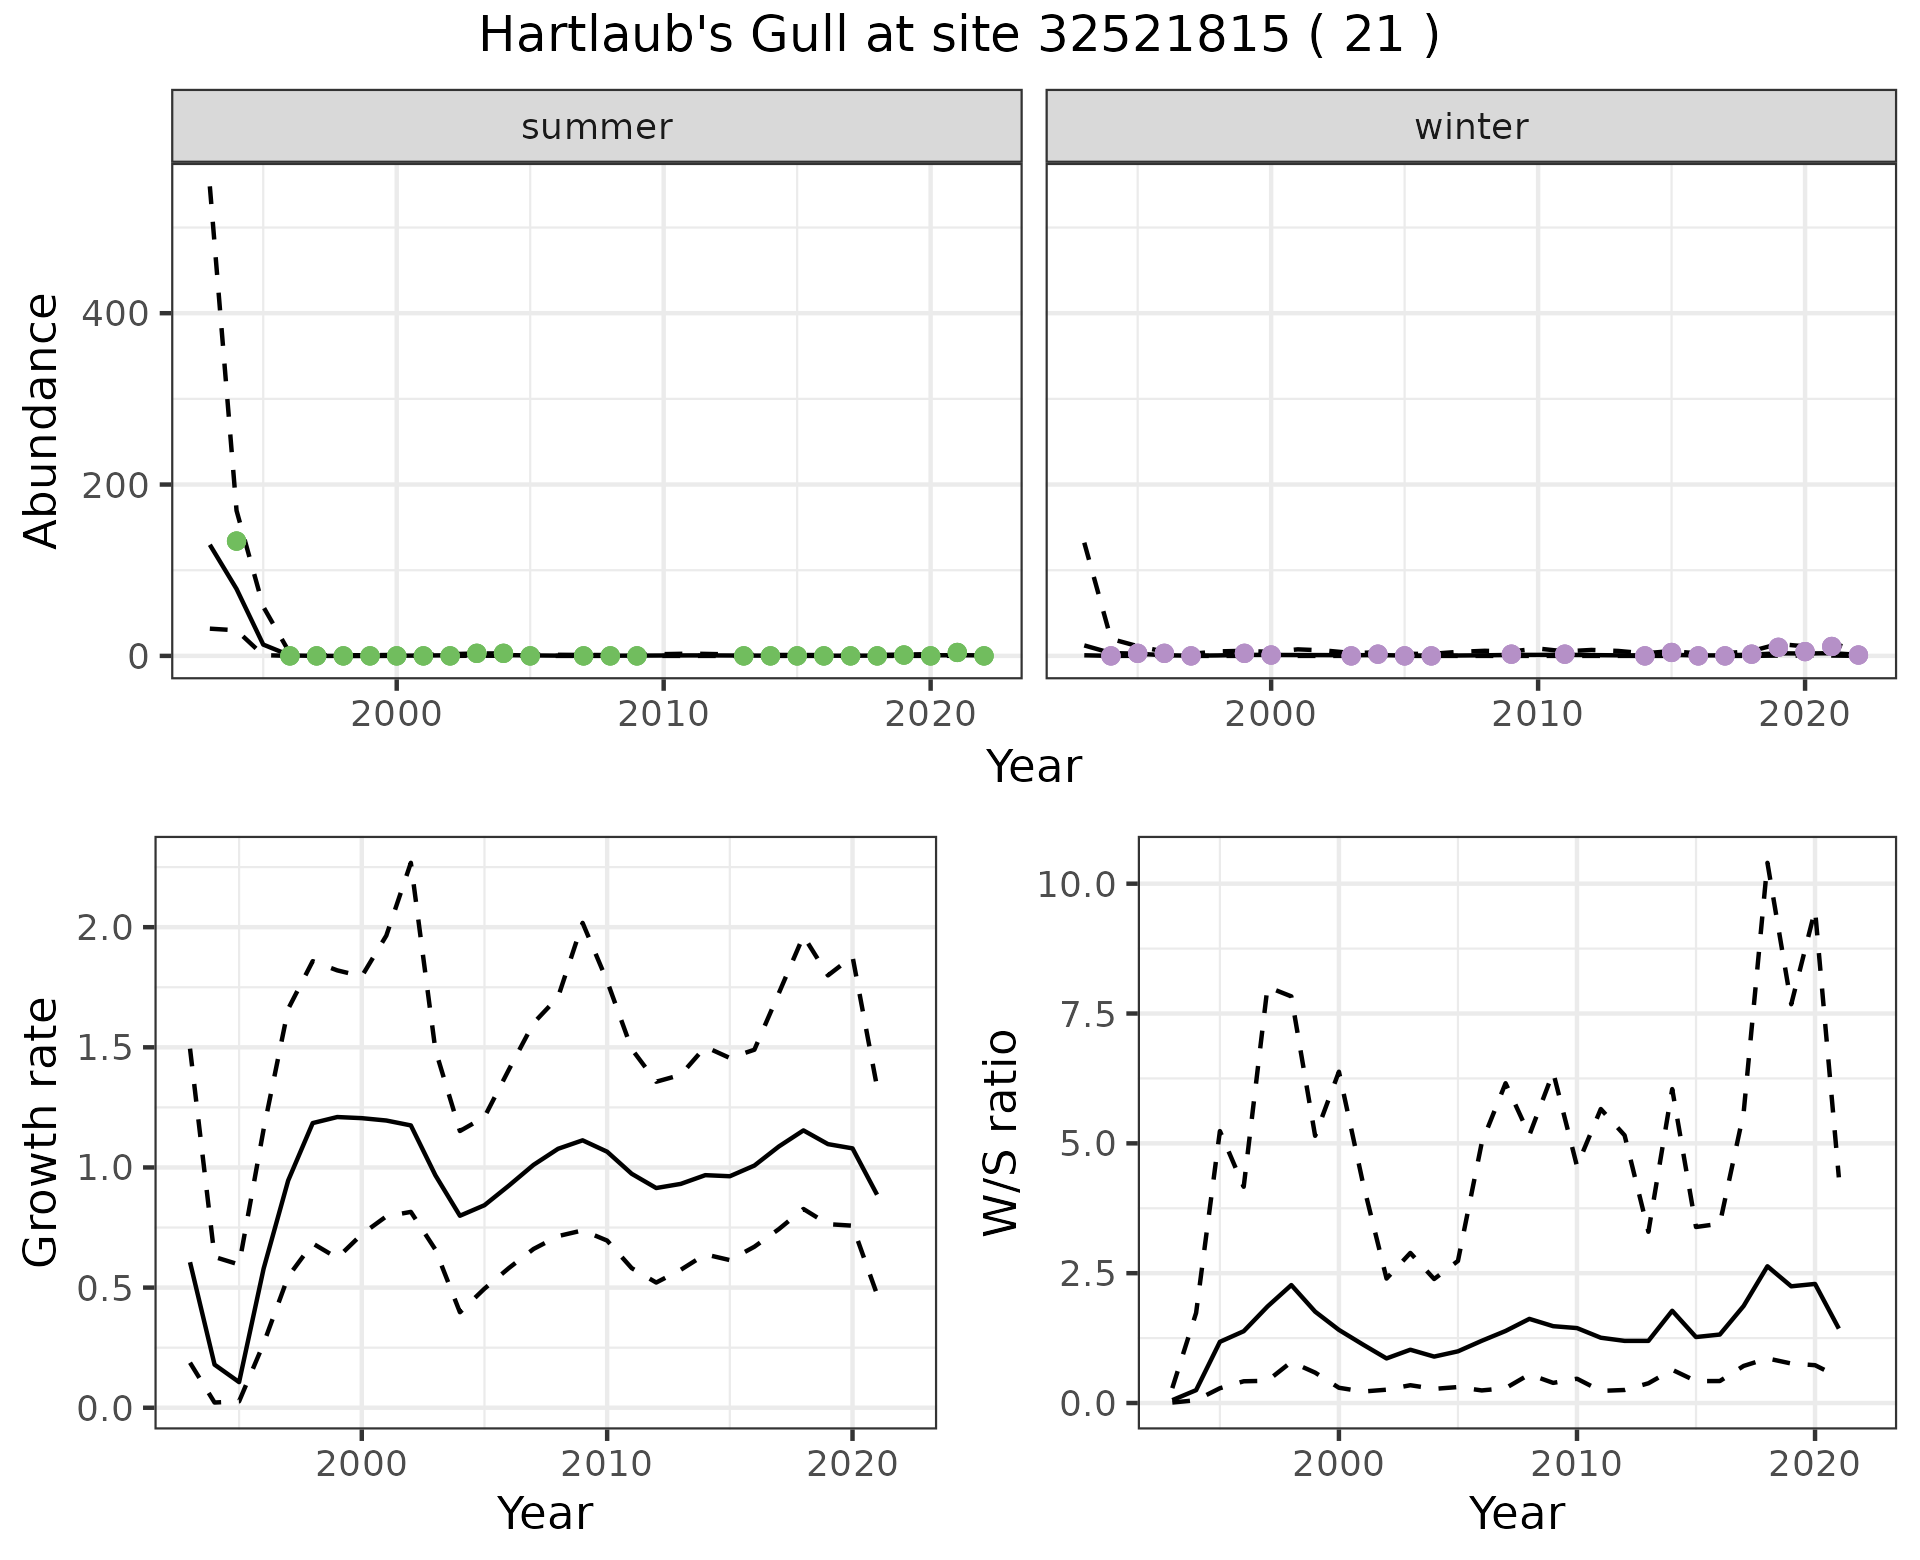1920x1560 pixels.
Task: Click the Year label under Growth rate plot
Action: point(545,1513)
